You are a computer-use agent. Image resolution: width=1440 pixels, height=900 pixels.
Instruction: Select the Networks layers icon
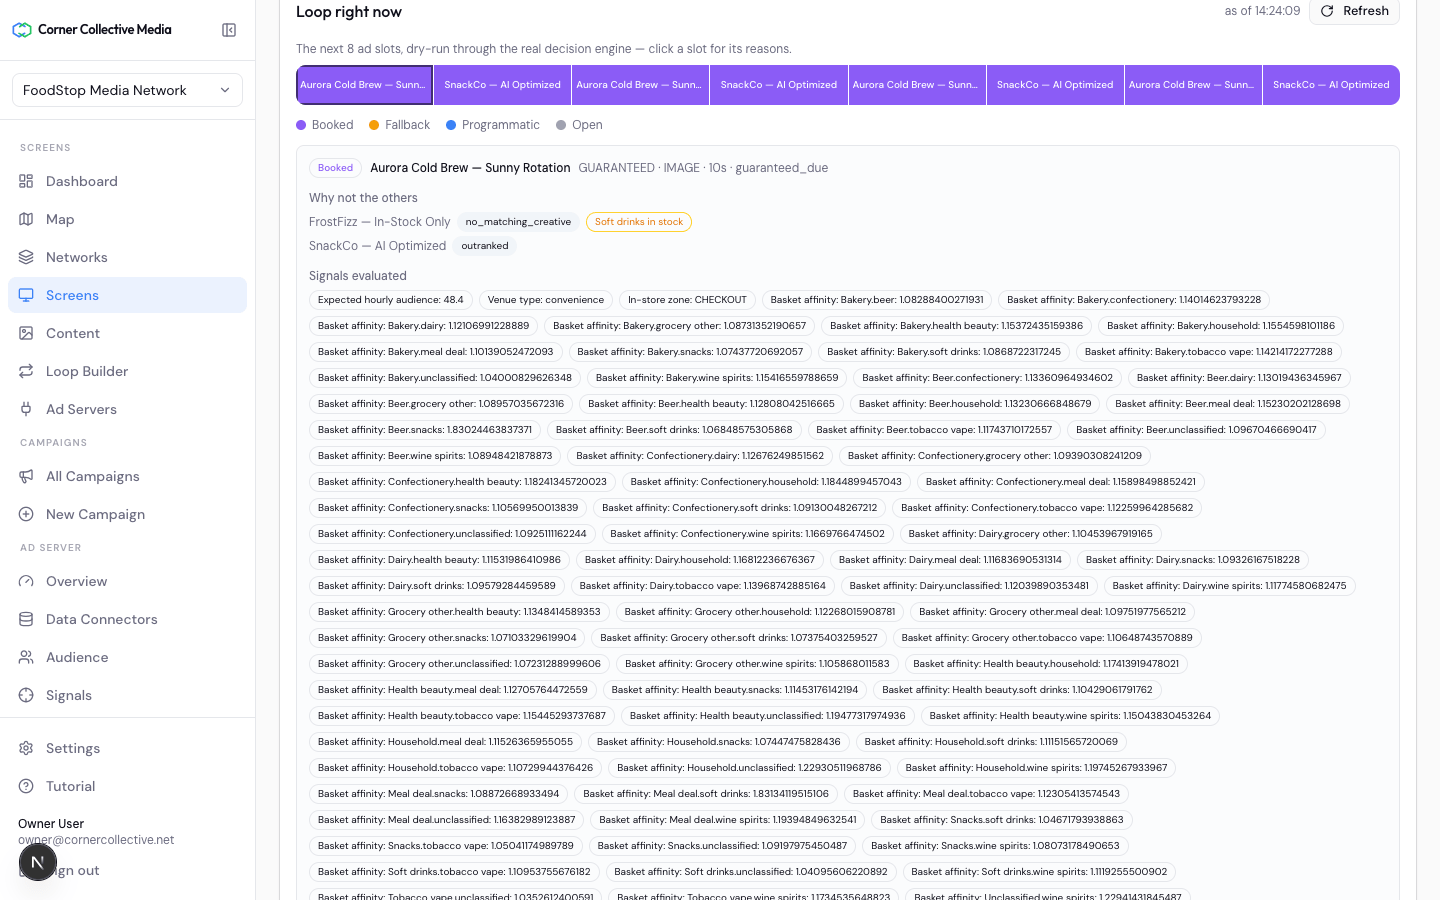tap(26, 257)
